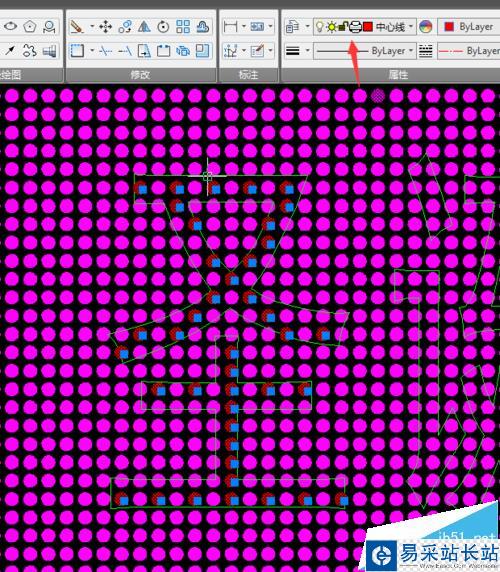Viewport: 500px width, 572px height.
Task: Open the Array grid tool
Action: pos(183,27)
